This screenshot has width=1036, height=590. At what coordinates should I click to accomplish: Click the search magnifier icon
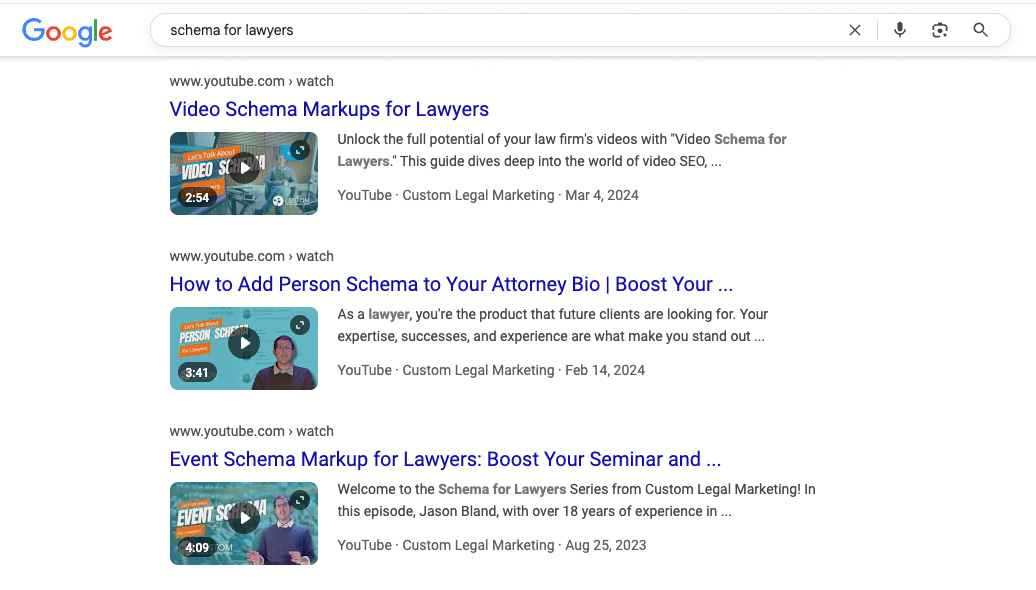pos(980,30)
